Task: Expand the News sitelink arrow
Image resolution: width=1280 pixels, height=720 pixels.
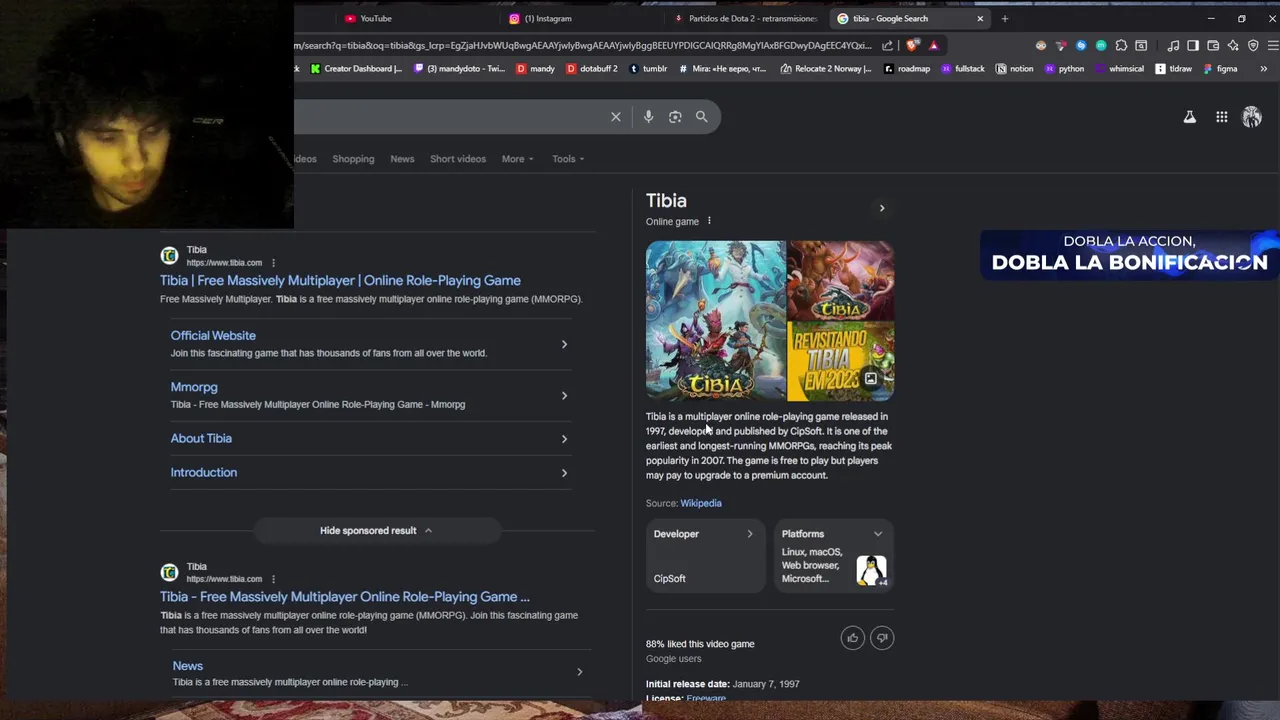Action: [x=579, y=672]
